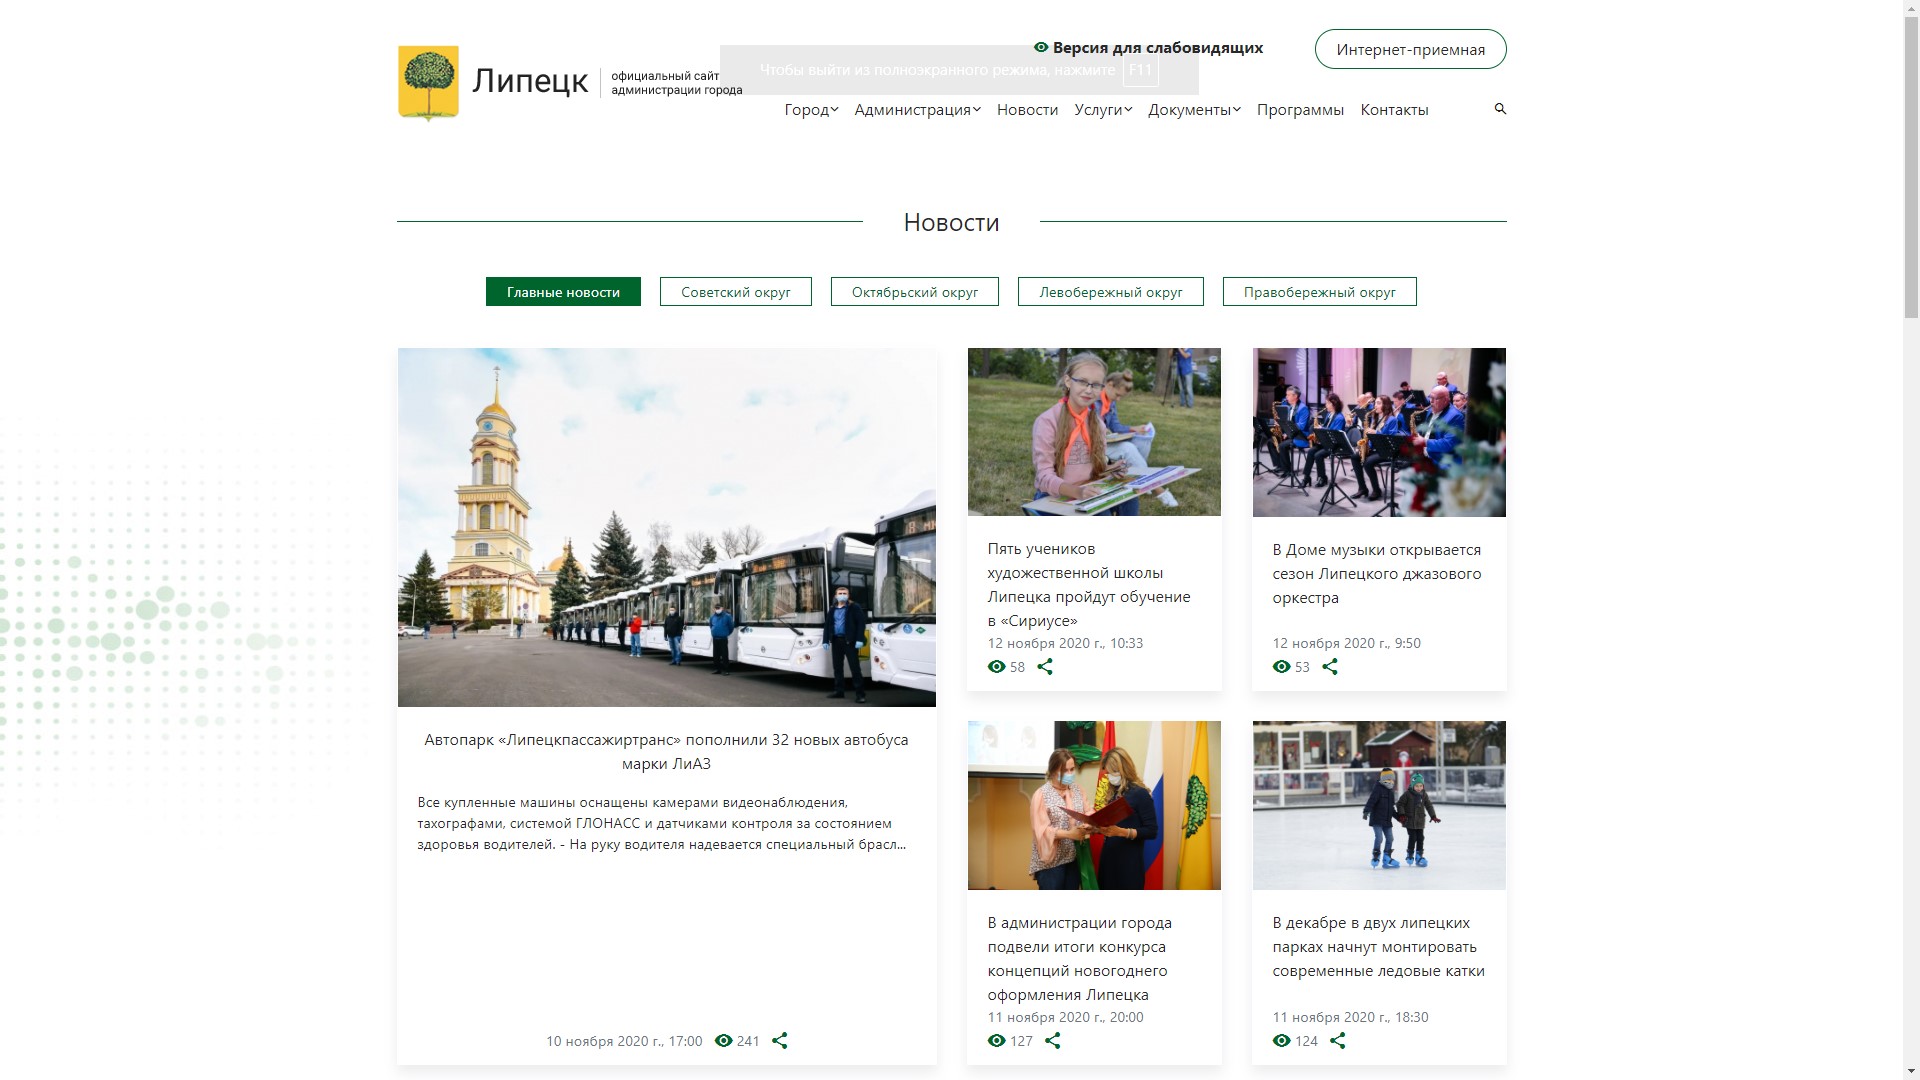Screen dimensions: 1920x1080
Task: Expand the Администрация dropdown menu
Action: click(916, 110)
